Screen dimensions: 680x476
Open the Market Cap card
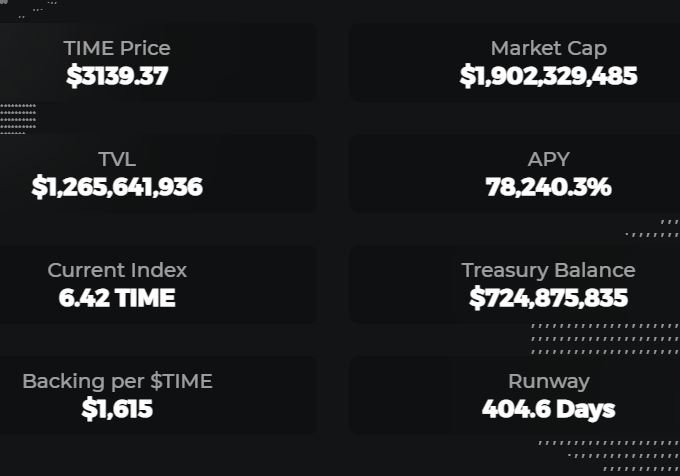pos(514,62)
